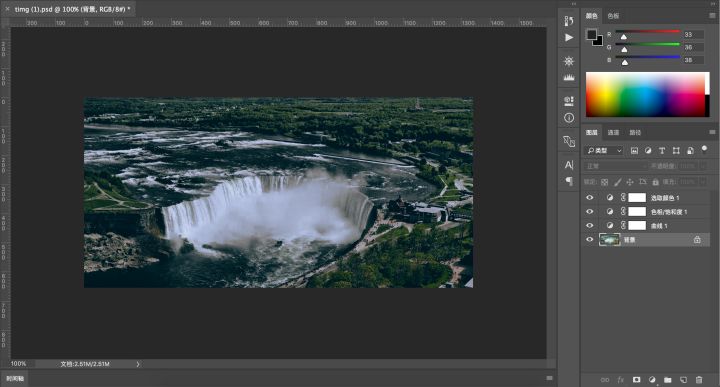Open the layer opacity dropdown arrow

tap(703, 166)
